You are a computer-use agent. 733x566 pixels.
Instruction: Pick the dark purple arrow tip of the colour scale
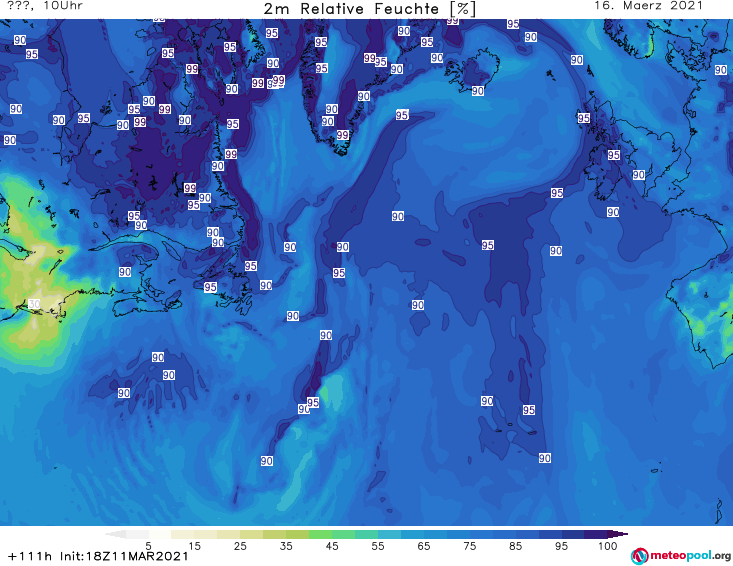618,534
